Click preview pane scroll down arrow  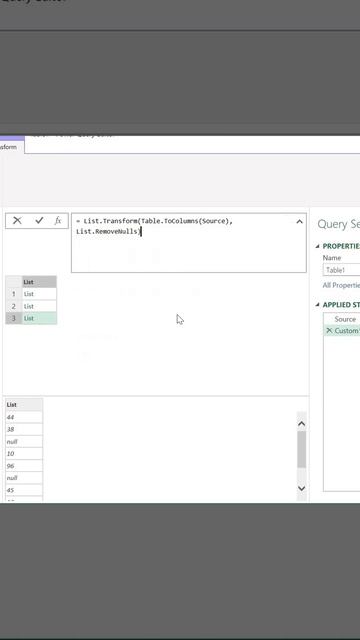coord(302,488)
